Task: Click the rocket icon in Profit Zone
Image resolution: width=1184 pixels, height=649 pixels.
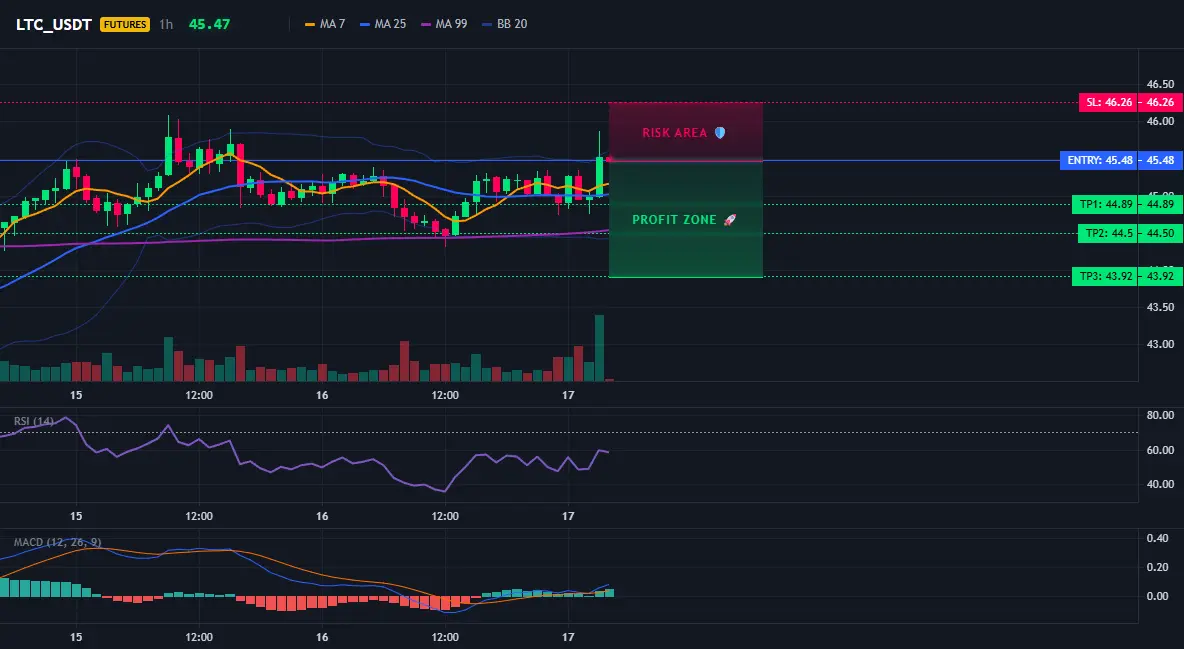Action: [729, 220]
